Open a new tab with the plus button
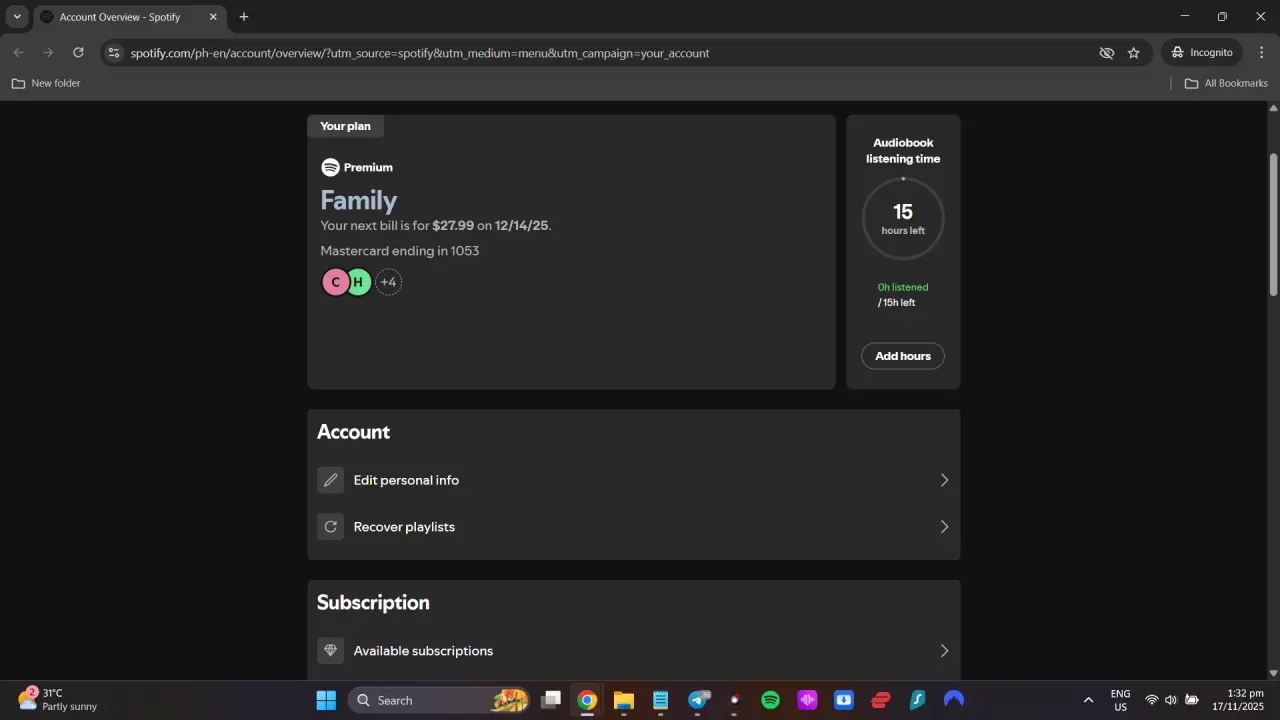This screenshot has width=1280, height=720. pyautogui.click(x=243, y=17)
